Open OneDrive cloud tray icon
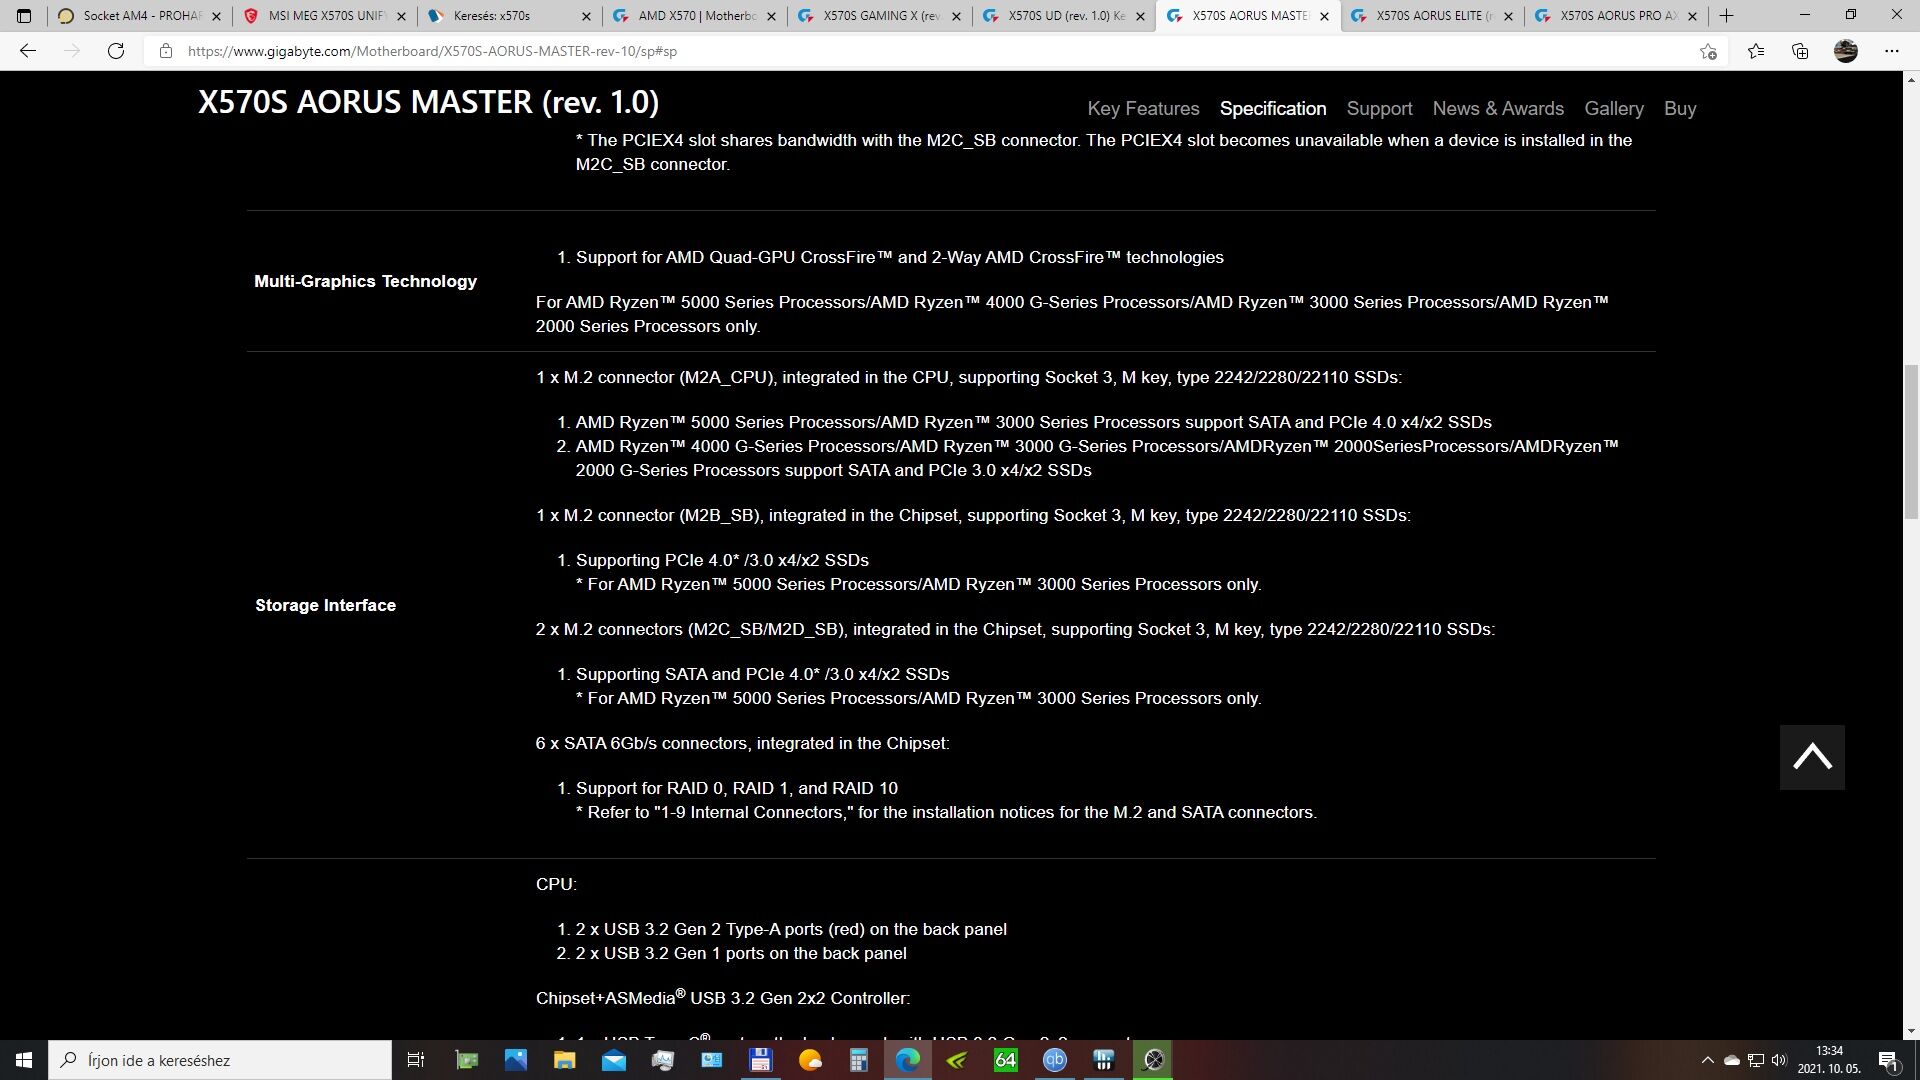The height and width of the screenshot is (1080, 1920). (x=1732, y=1060)
